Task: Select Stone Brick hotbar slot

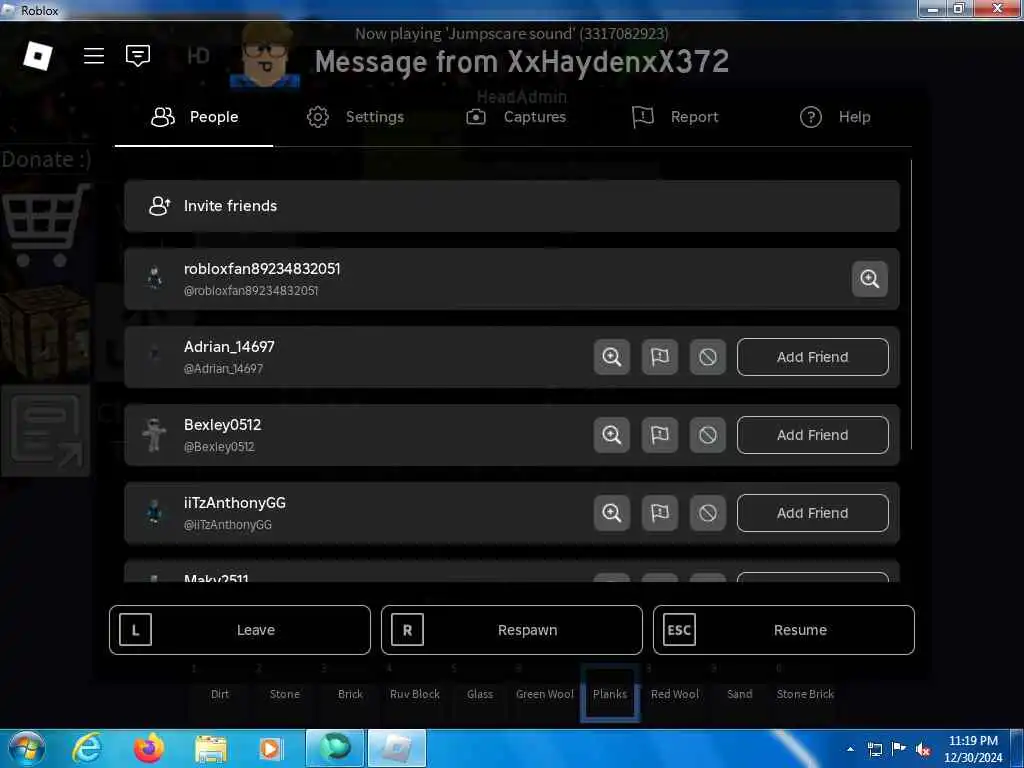Action: pos(805,694)
